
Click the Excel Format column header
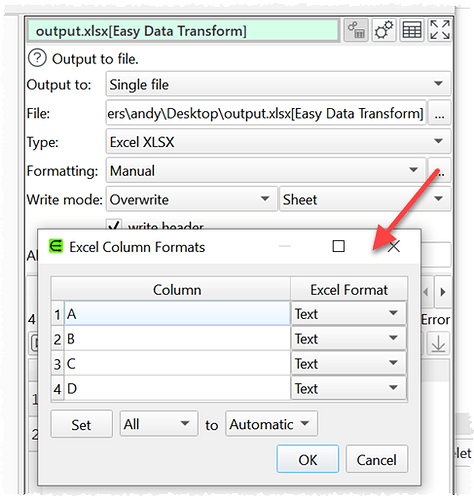349,289
